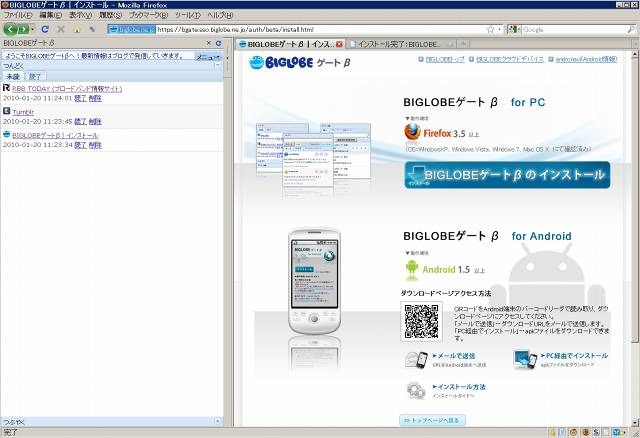Click the BIGLOBEゲートβのインストール button
The image size is (640, 438).
pos(507,175)
